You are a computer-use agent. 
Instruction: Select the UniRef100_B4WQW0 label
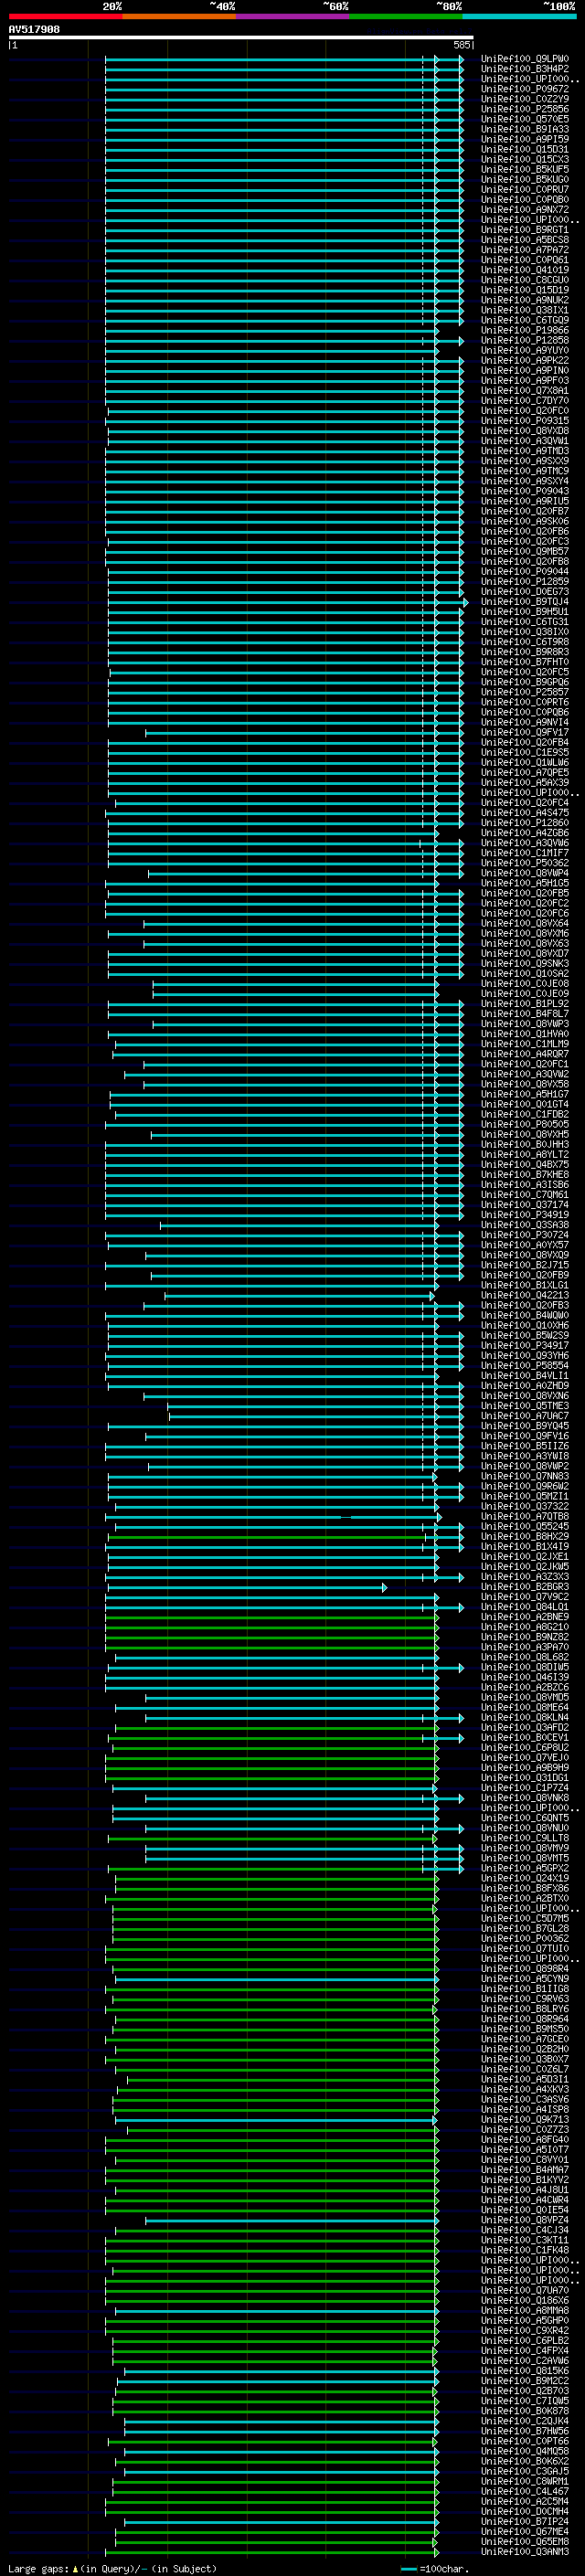(x=525, y=1316)
